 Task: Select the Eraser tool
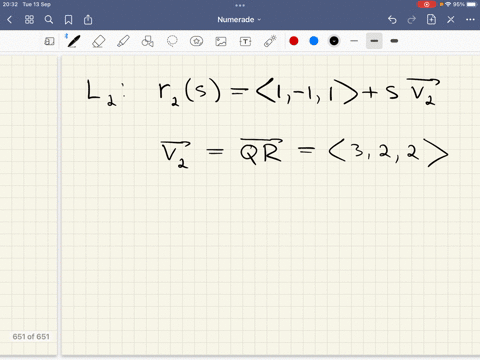(x=98, y=41)
